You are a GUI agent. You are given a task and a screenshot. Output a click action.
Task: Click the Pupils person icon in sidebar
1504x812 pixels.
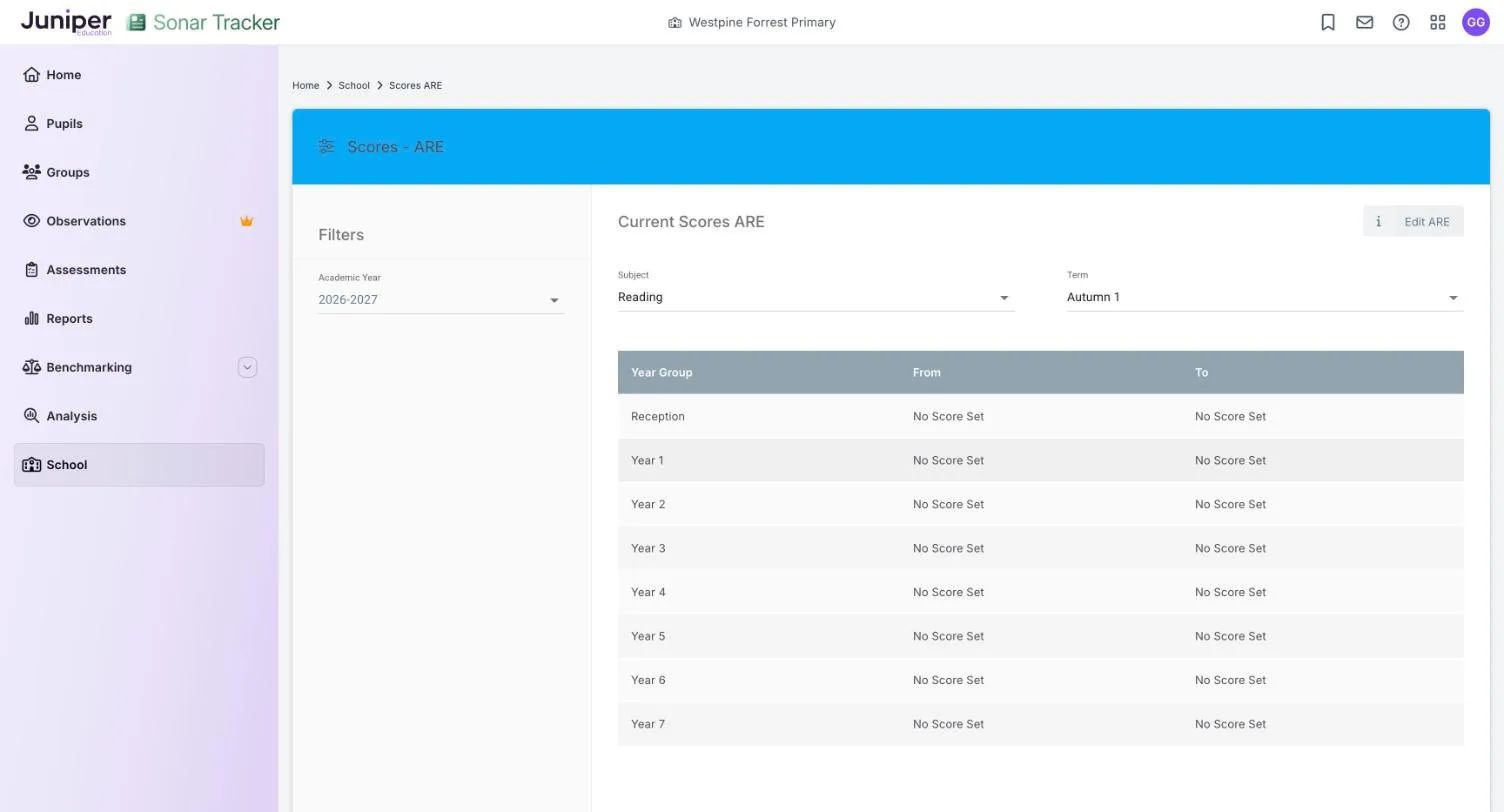31,124
